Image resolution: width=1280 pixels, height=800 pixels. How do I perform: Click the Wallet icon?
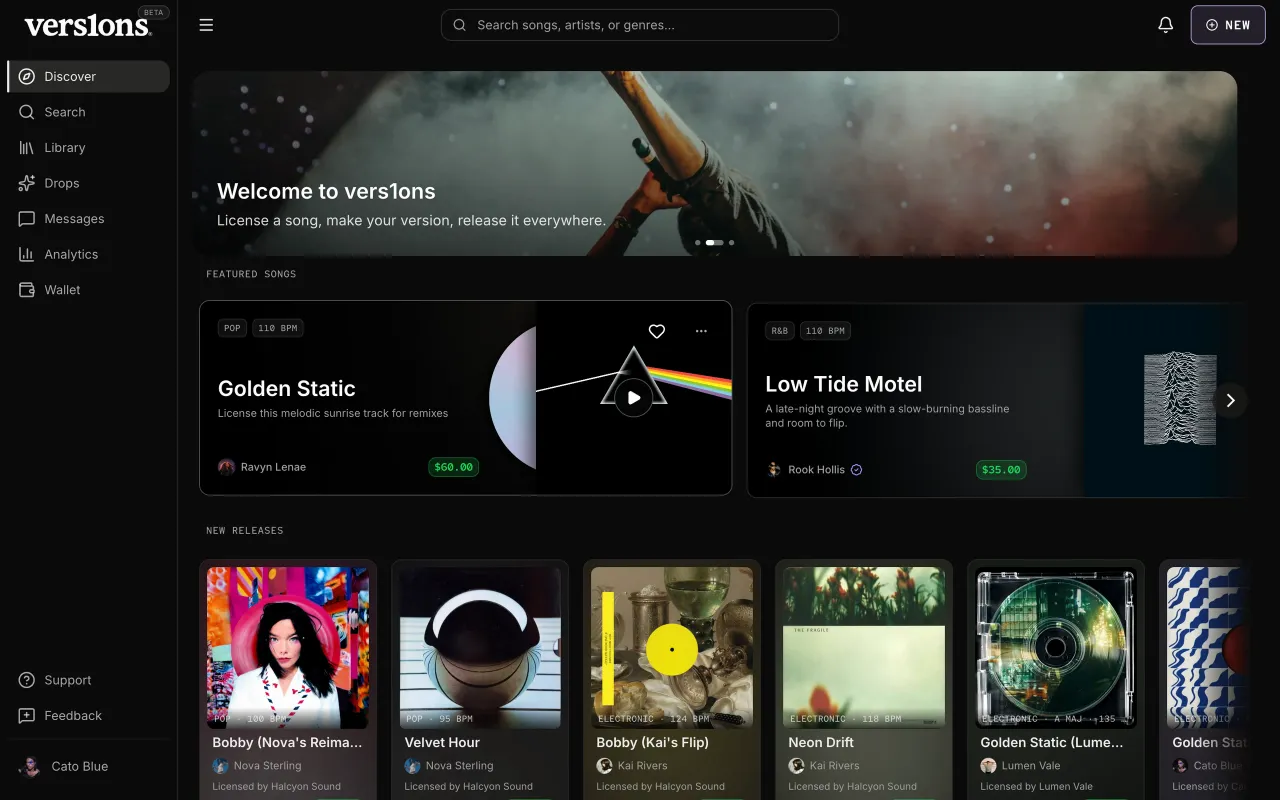pyautogui.click(x=27, y=290)
